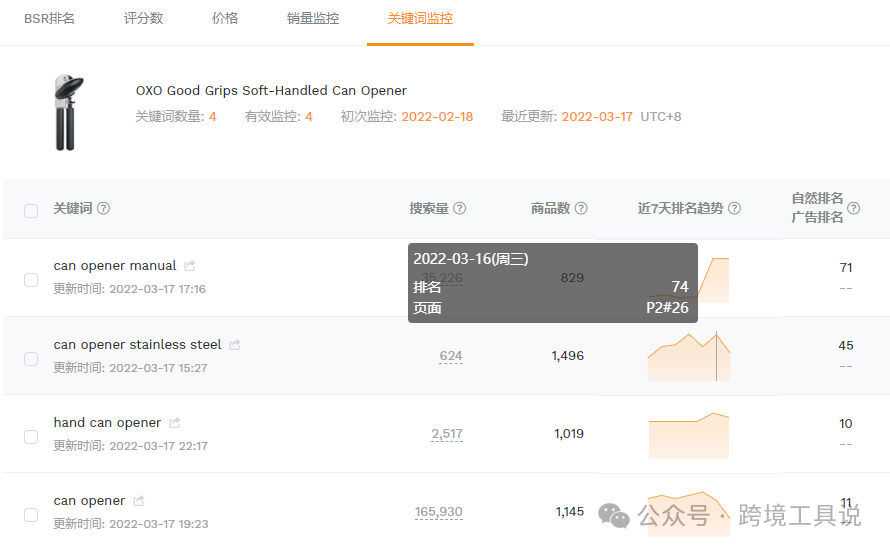This screenshot has width=890, height=551.
Task: Click the latest update date 2022-03-17
Action: tap(597, 117)
